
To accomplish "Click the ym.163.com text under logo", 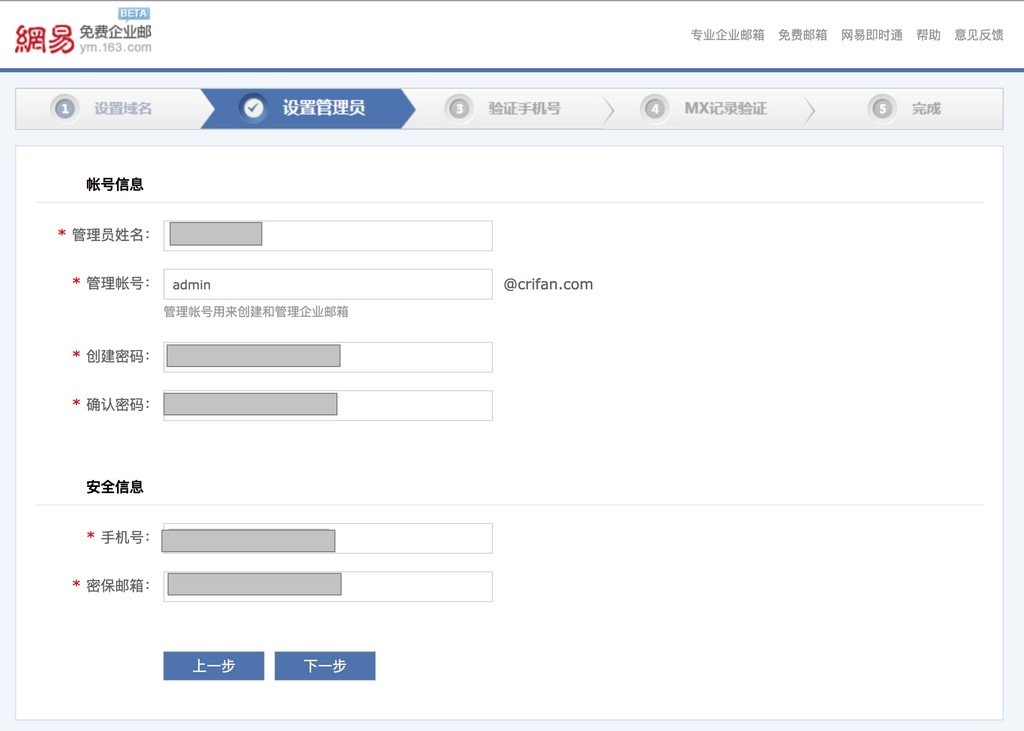I will [116, 48].
